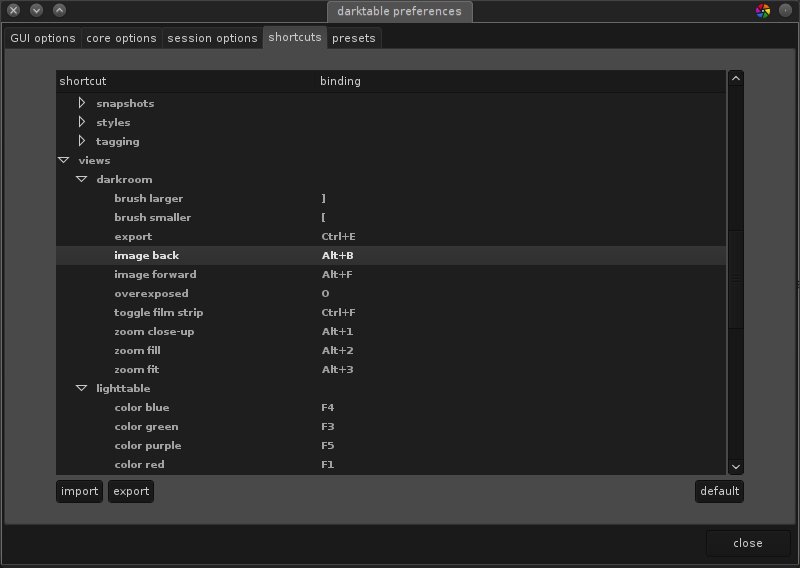Collapse the darkroom section triangle

[x=82, y=179]
